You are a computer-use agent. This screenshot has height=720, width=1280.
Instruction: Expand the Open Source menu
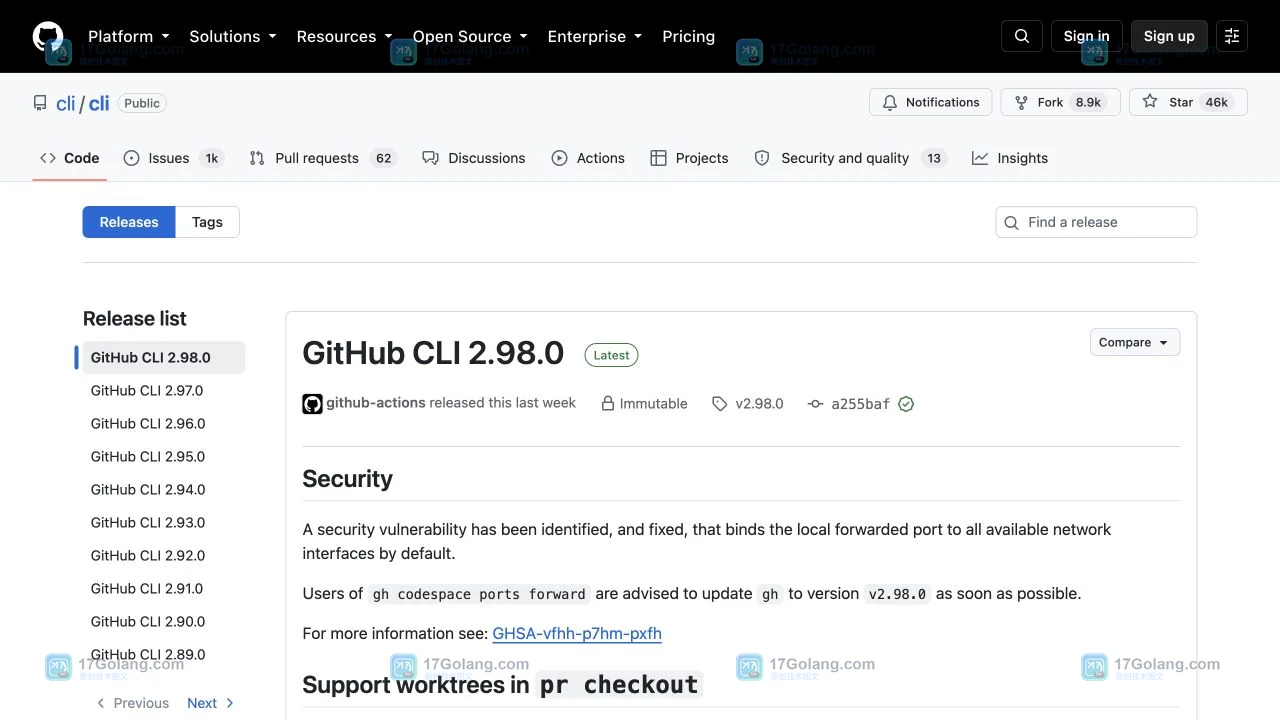(470, 36)
